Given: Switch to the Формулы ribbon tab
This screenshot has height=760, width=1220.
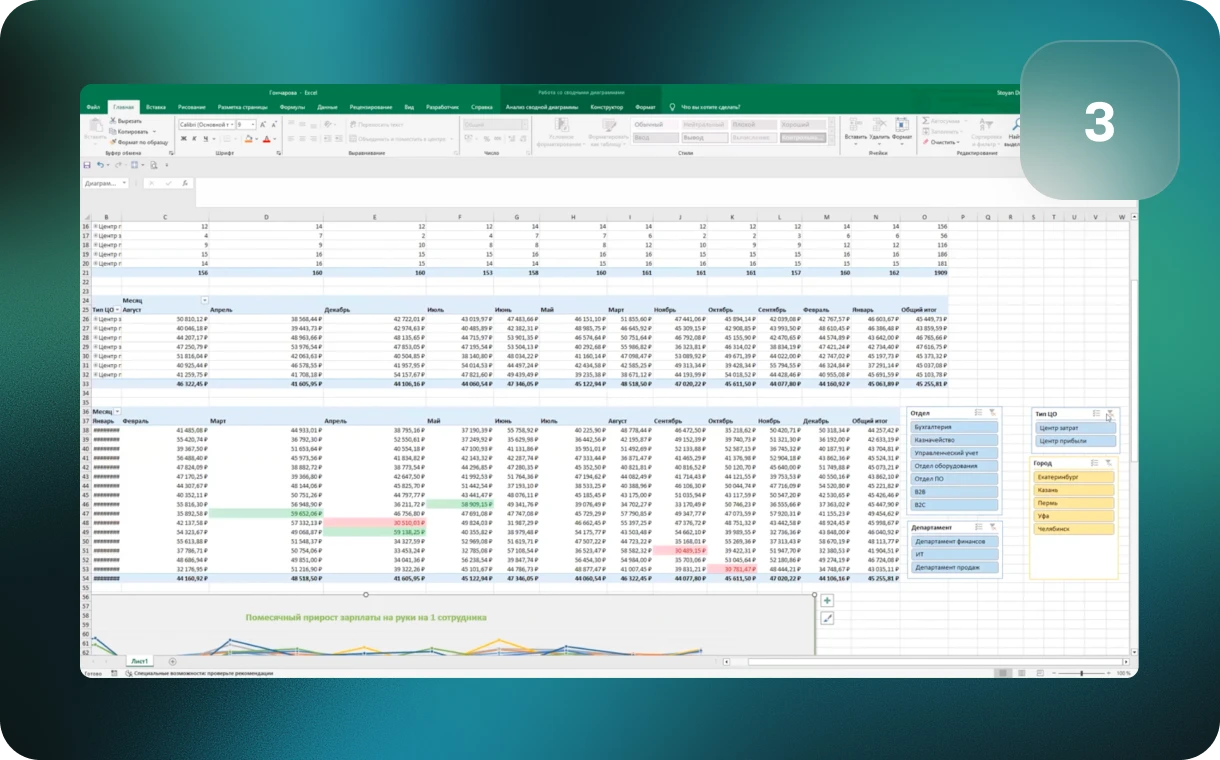Looking at the screenshot, I should tap(292, 106).
